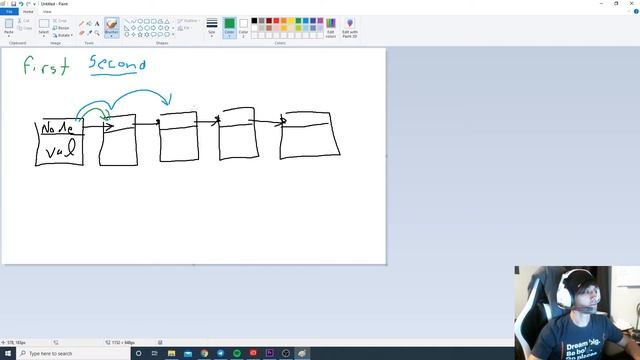Select the Eraser tool
Image resolution: width=640 pixels, height=360 pixels.
click(81, 33)
